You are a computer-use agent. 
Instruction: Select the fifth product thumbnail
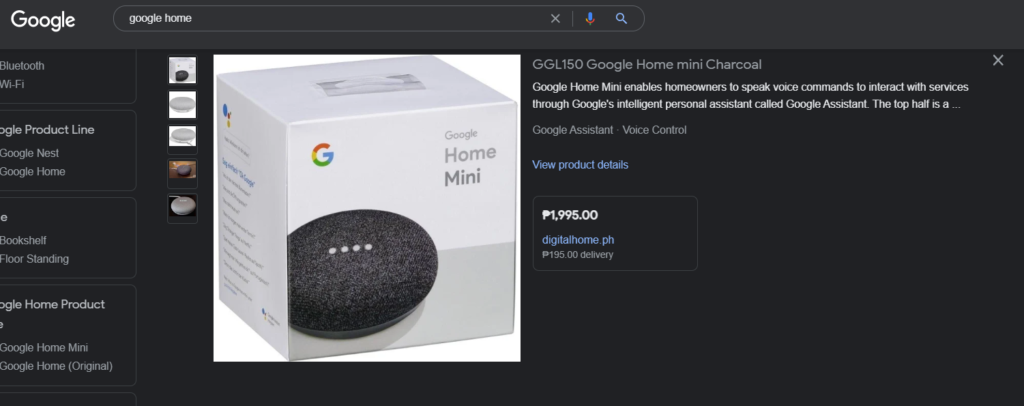pos(182,208)
